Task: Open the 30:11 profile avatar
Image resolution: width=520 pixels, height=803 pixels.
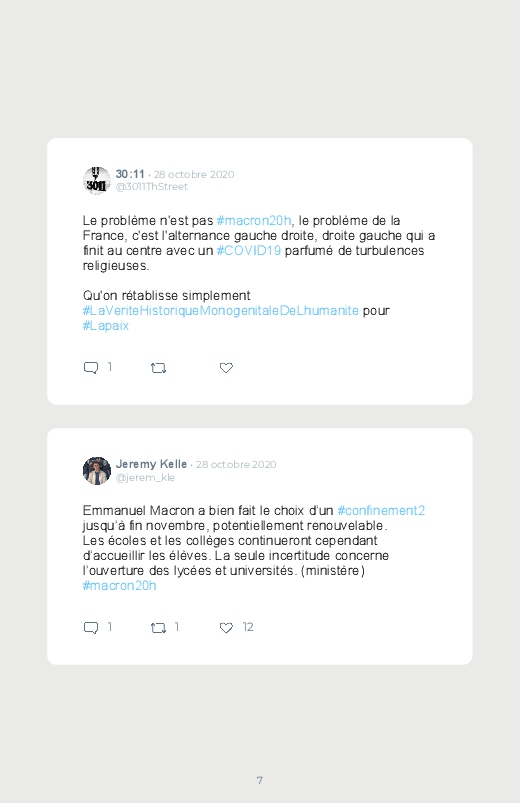Action: (x=97, y=180)
